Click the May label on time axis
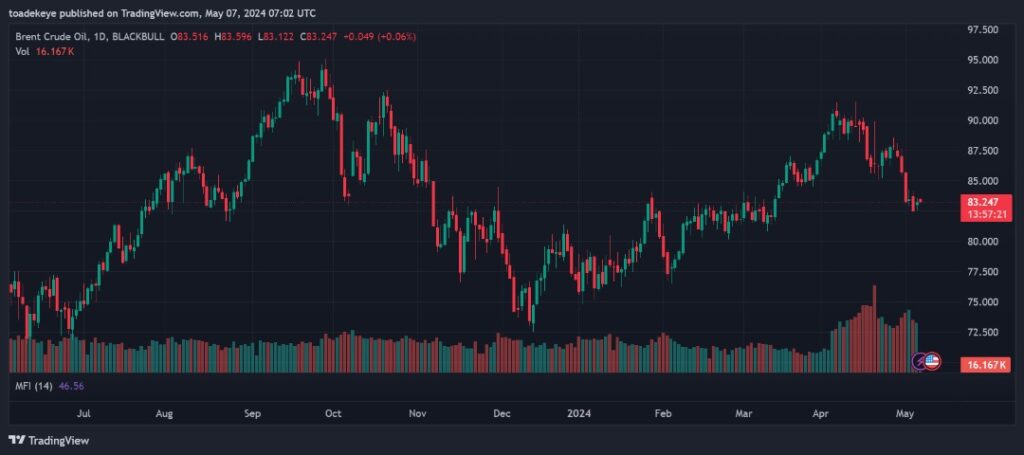This screenshot has width=1024, height=455. tap(903, 412)
